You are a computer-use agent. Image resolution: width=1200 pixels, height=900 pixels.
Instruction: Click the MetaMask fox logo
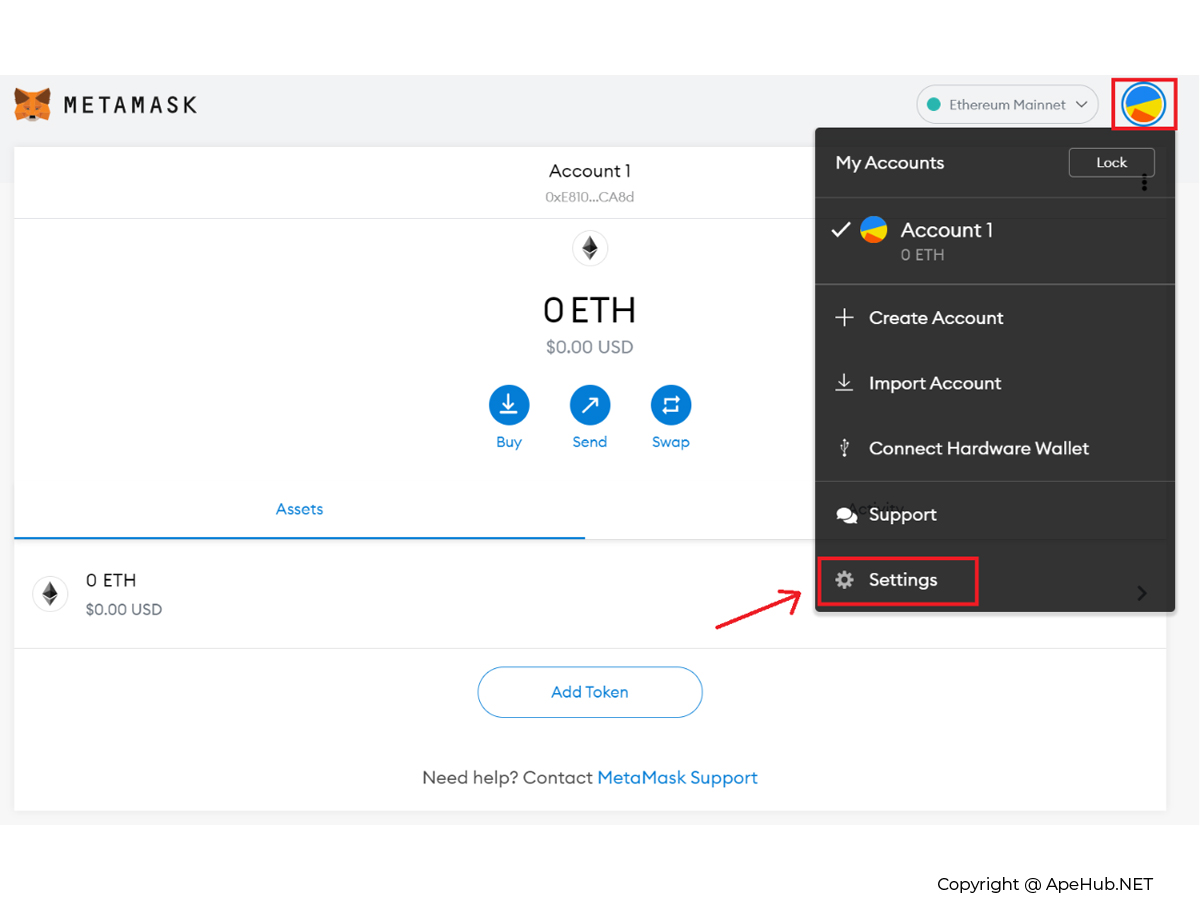32,103
